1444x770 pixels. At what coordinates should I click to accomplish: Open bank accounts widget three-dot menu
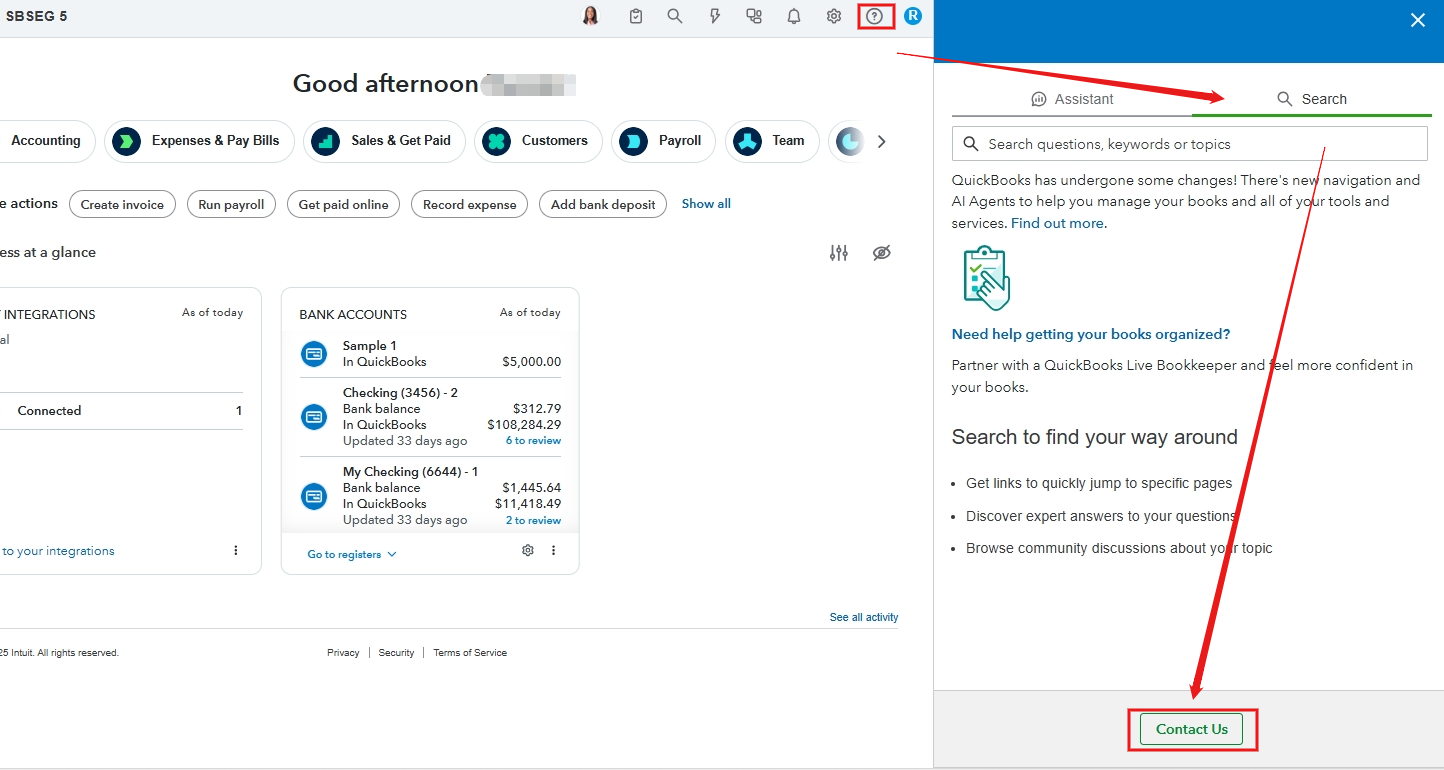(x=554, y=550)
